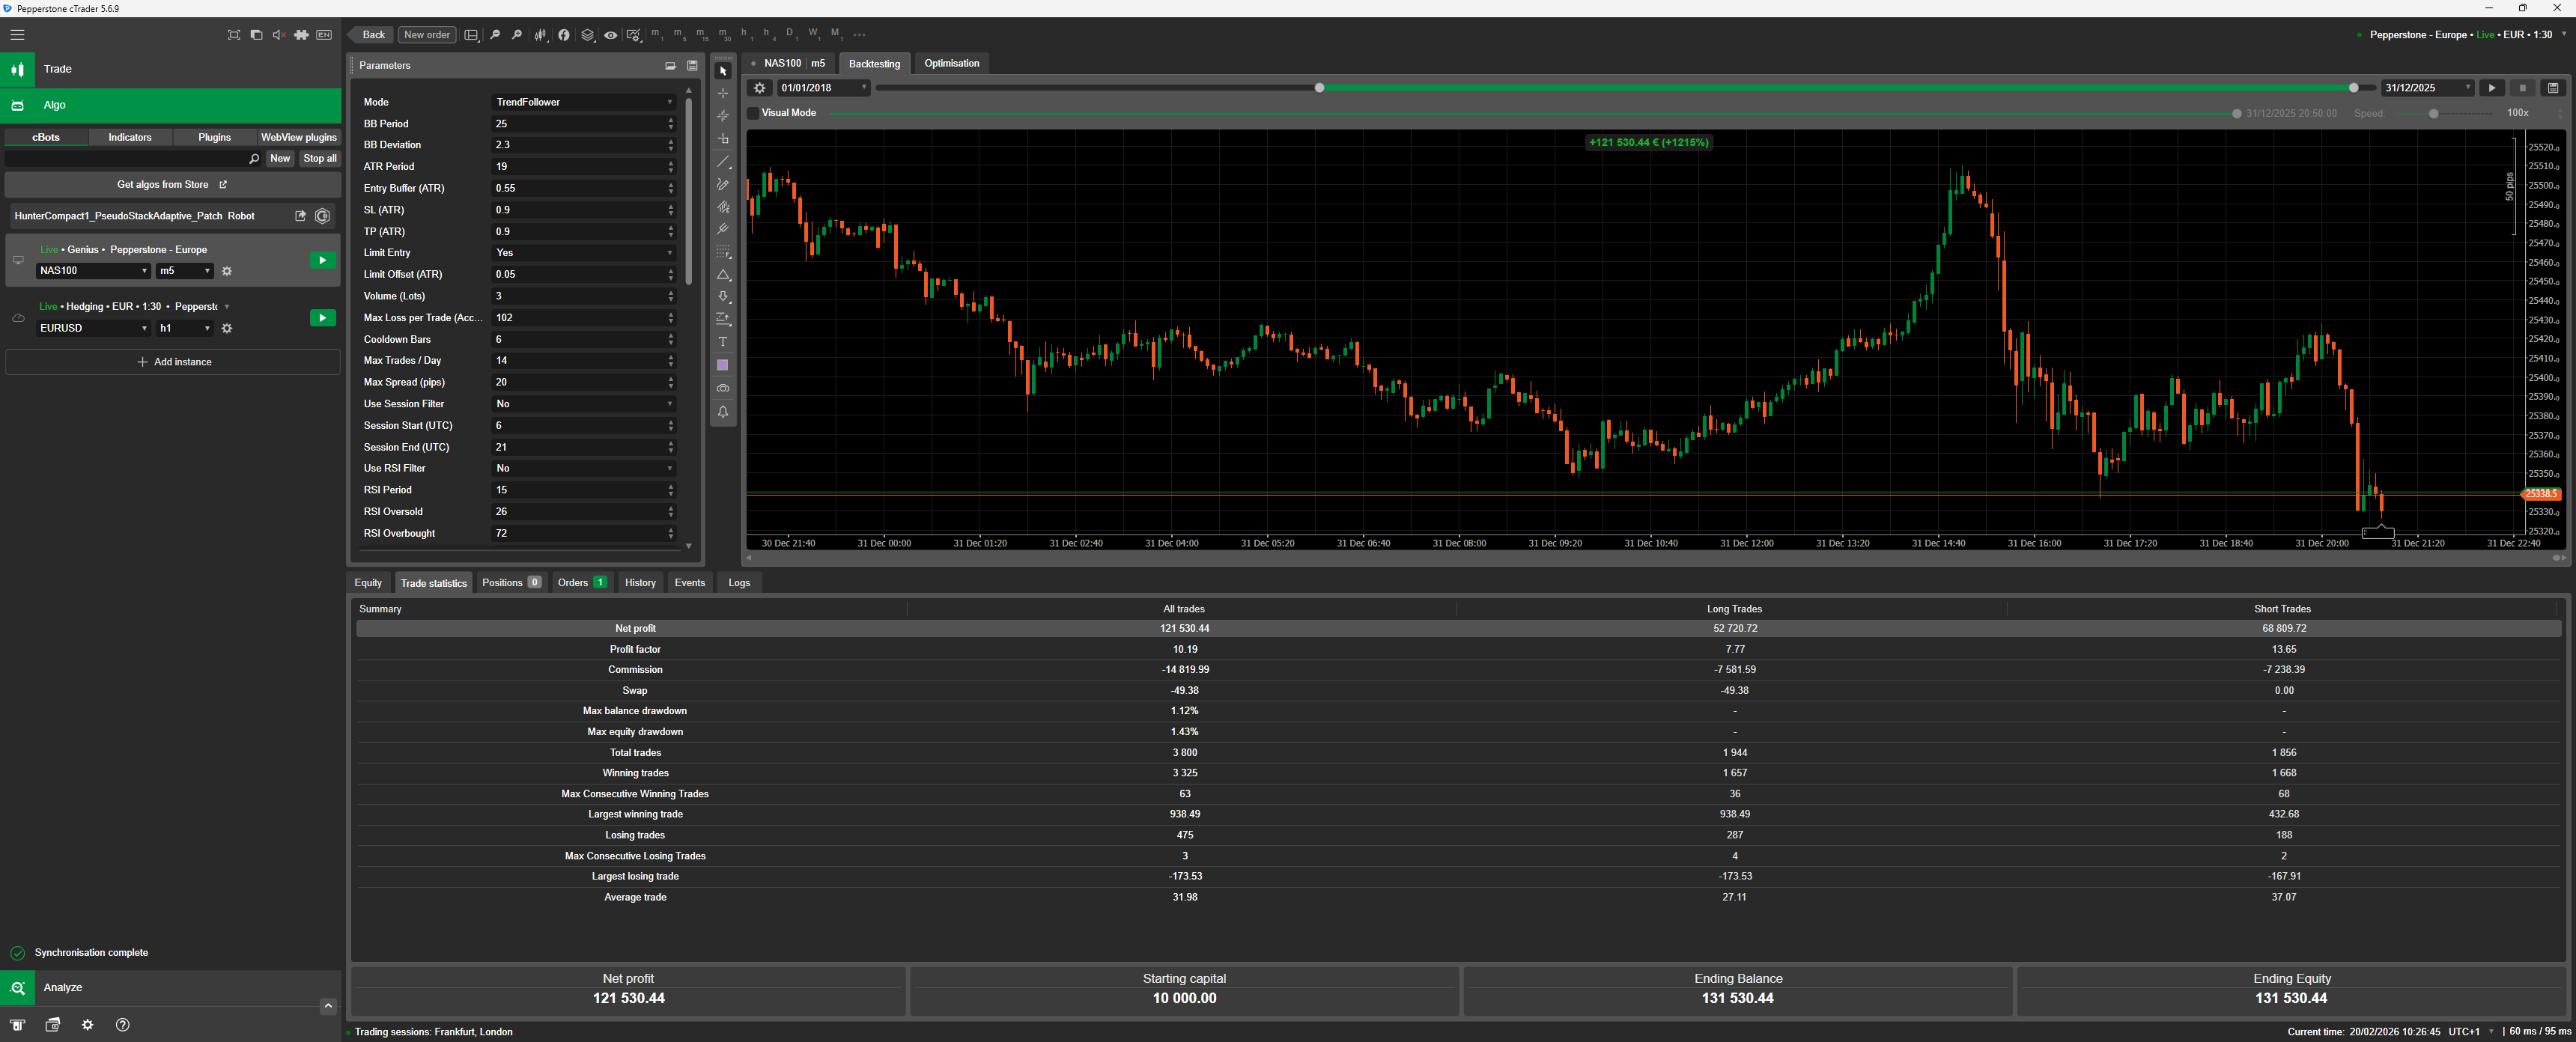Image resolution: width=2576 pixels, height=1042 pixels.
Task: Save parameters with the floppy disk icon
Action: pos(692,66)
